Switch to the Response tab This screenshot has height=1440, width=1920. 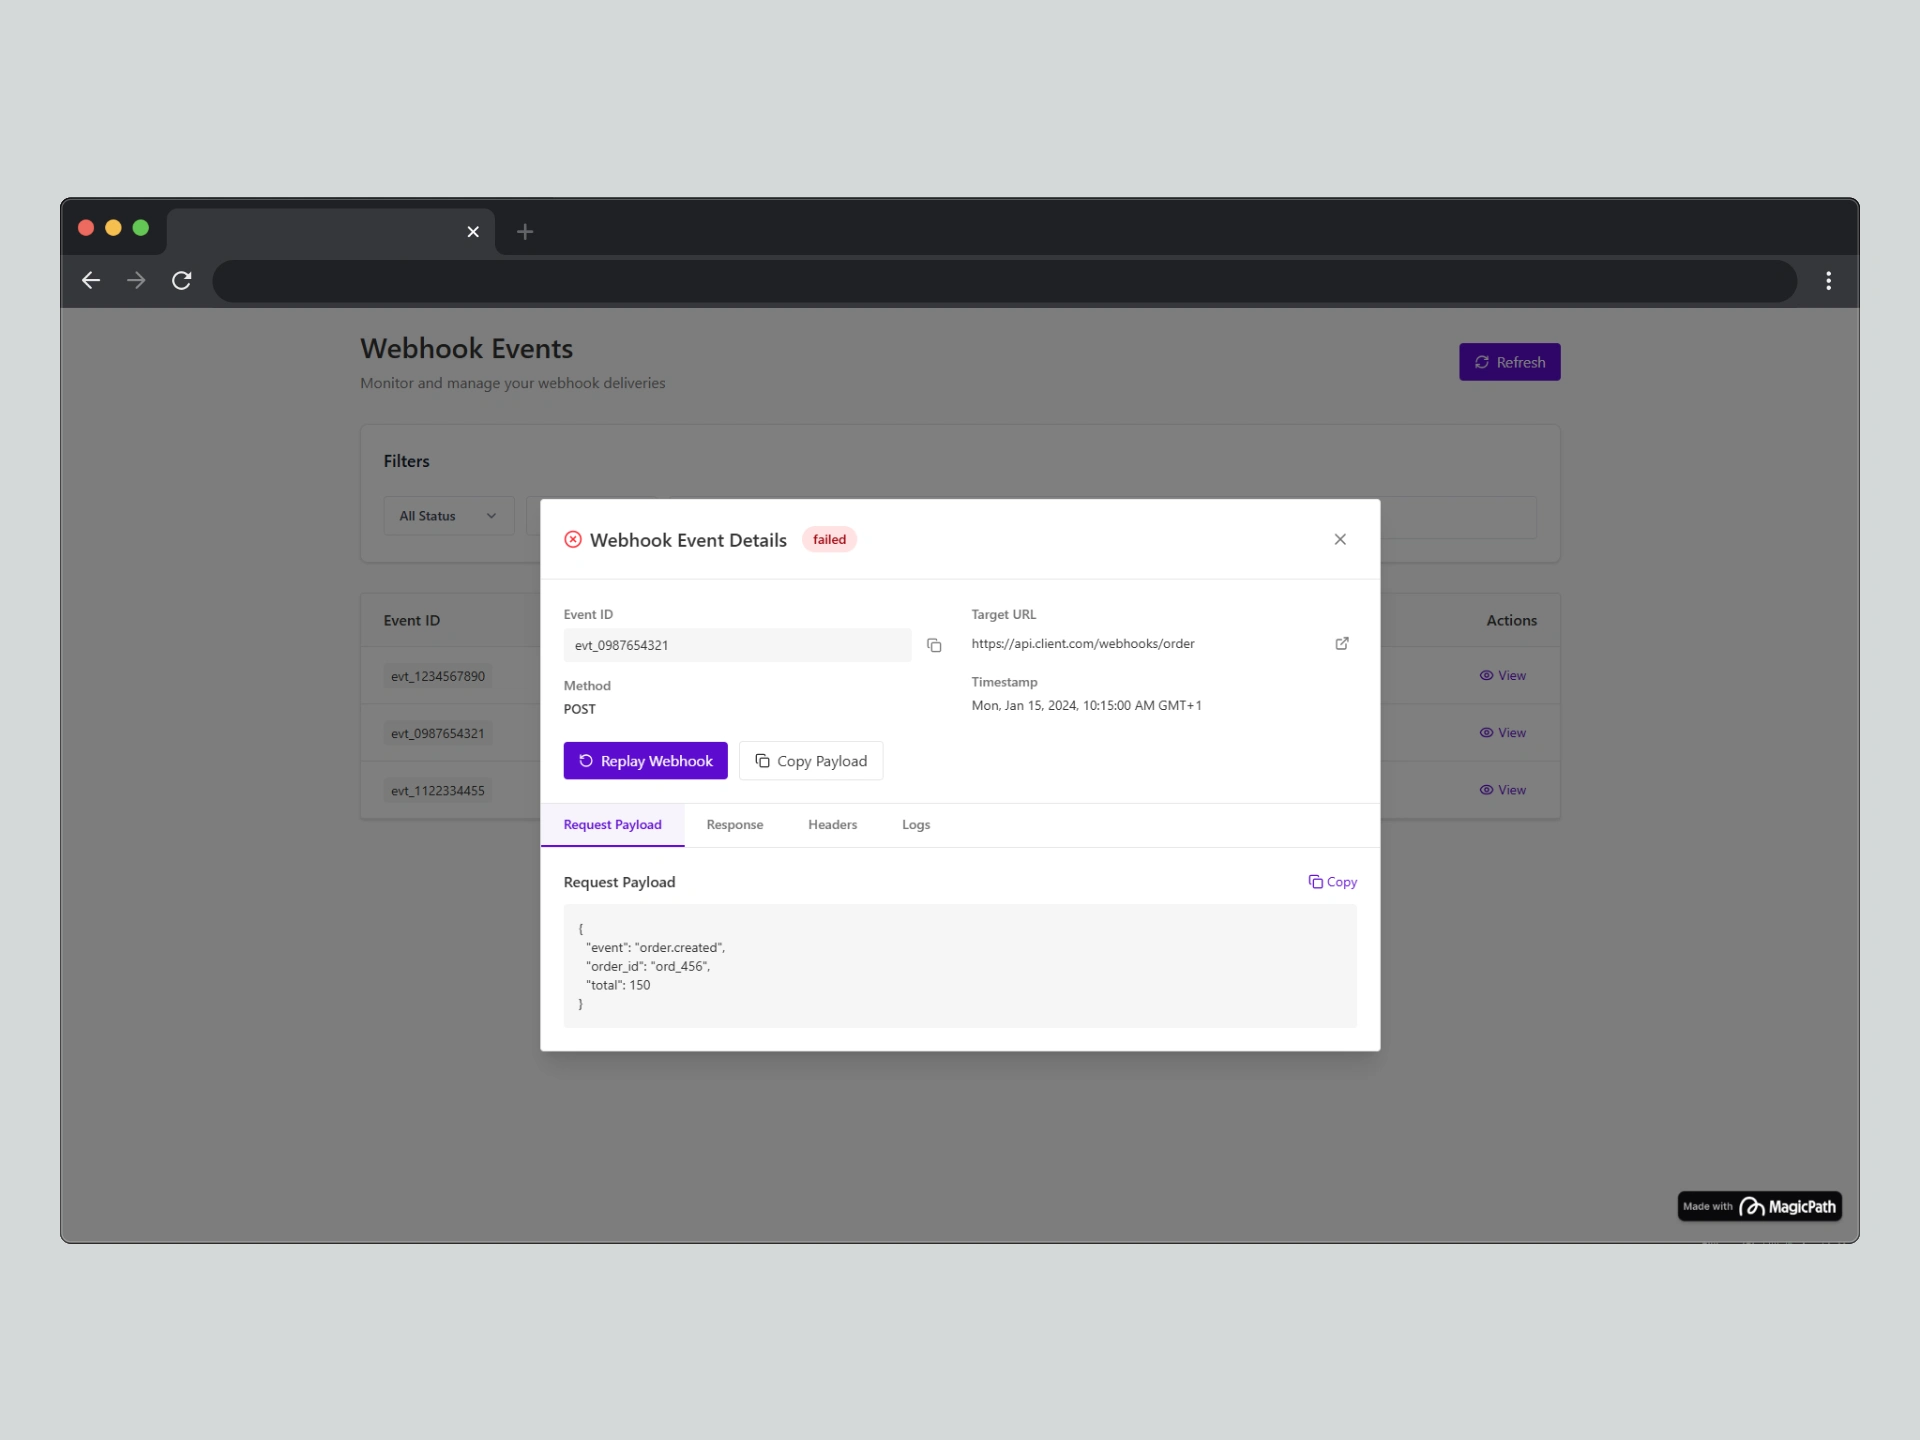click(734, 824)
